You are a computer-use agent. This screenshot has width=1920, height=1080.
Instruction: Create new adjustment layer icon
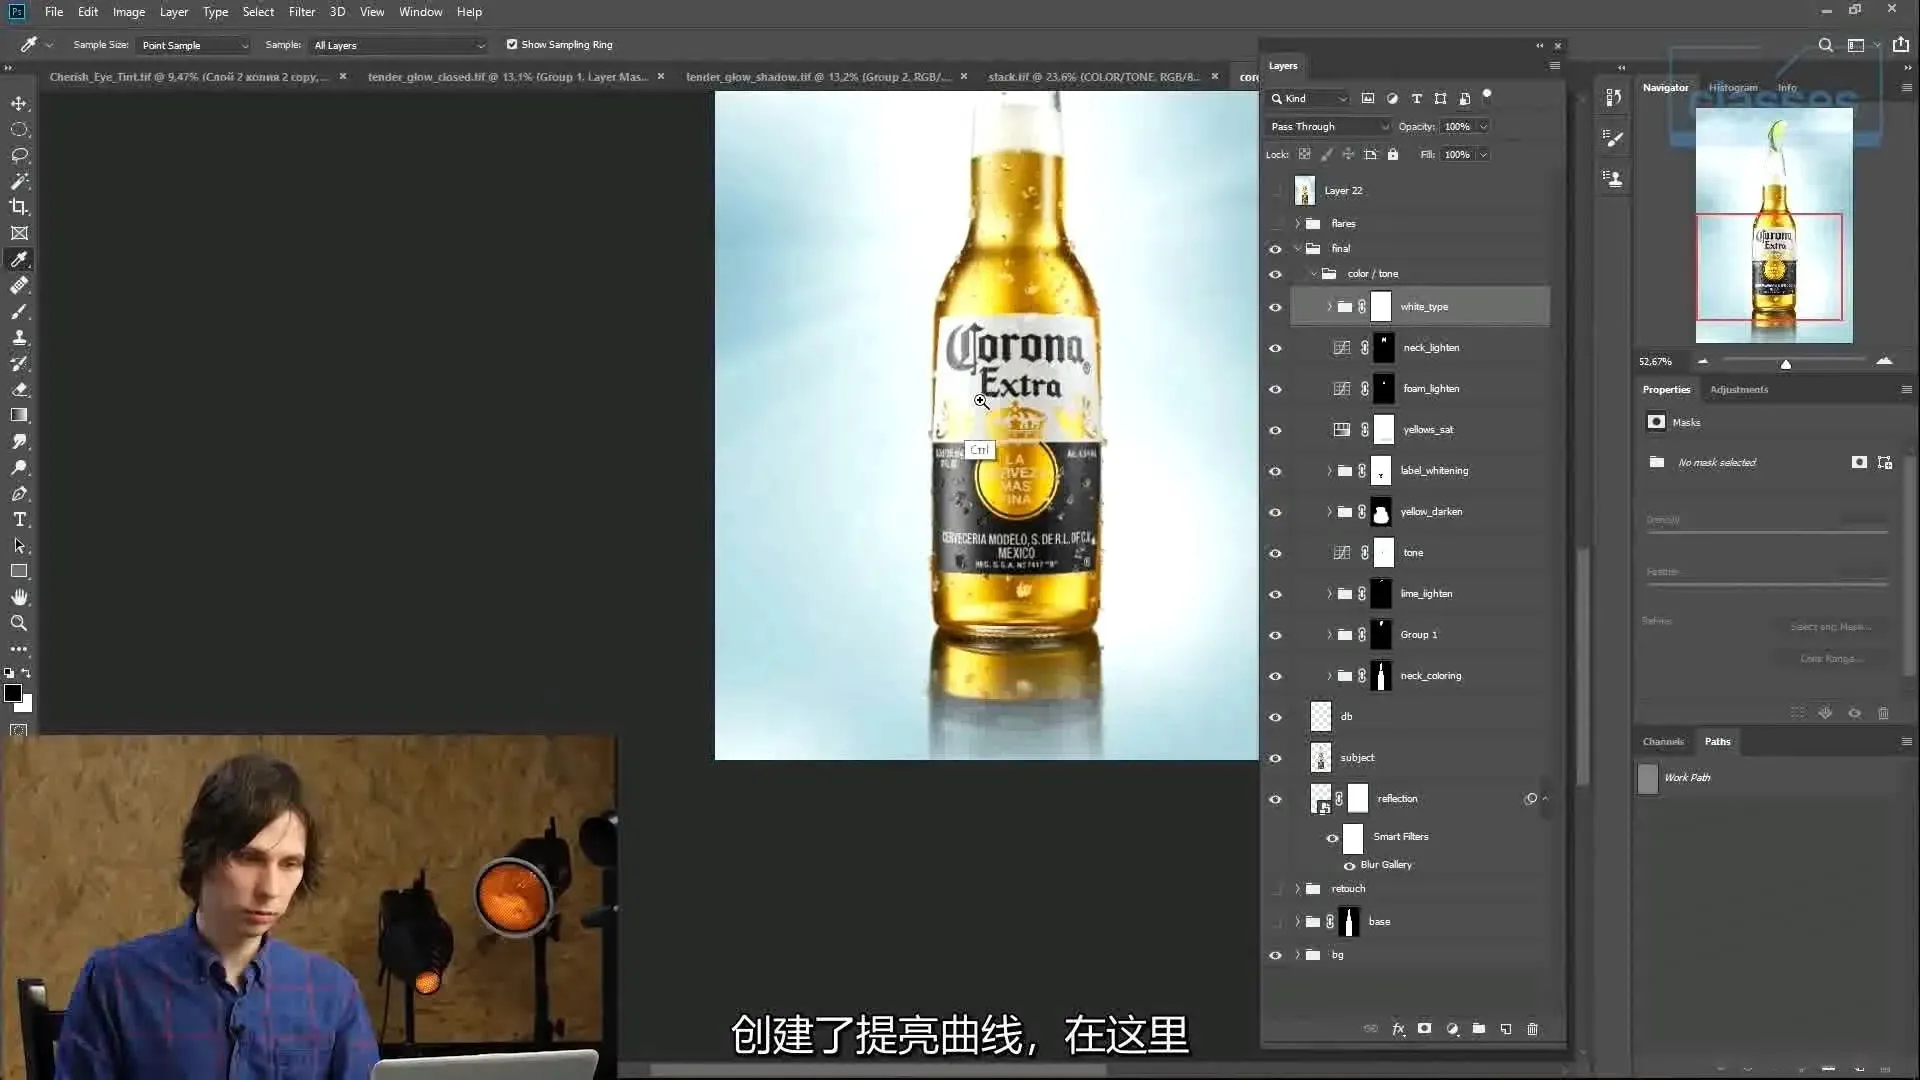pyautogui.click(x=1452, y=1028)
